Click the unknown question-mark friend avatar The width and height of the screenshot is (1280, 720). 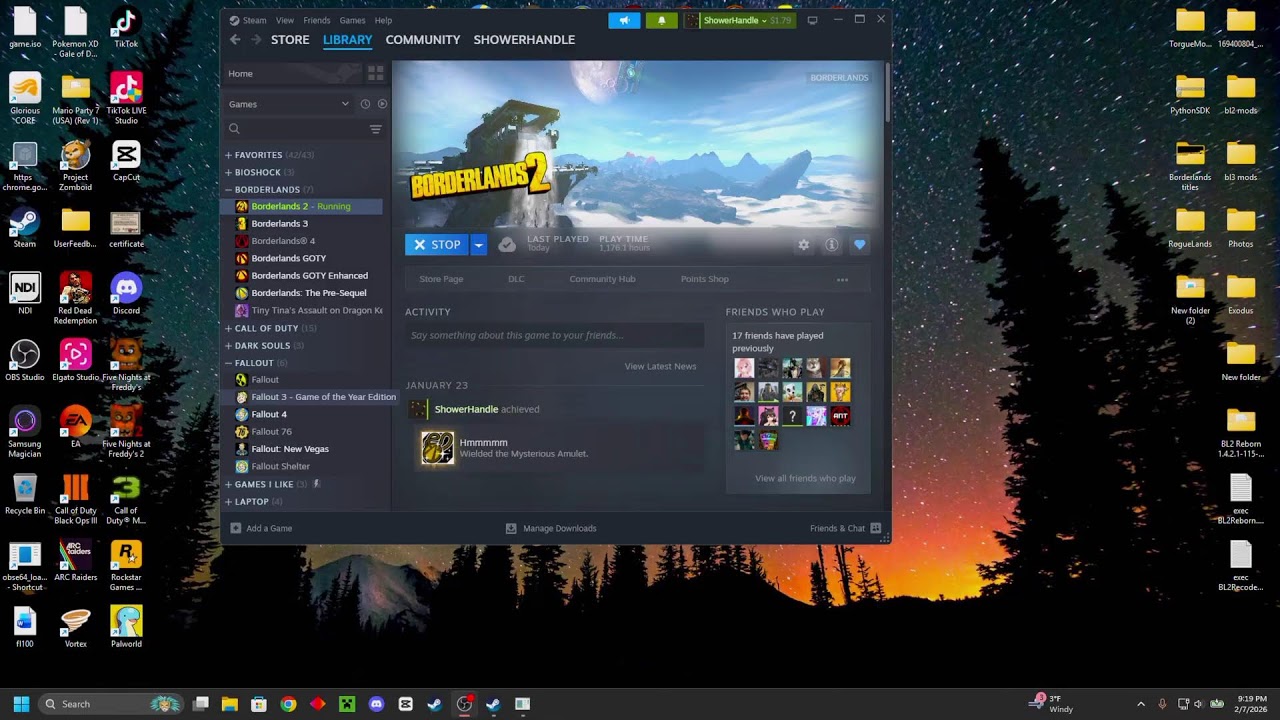[792, 417]
